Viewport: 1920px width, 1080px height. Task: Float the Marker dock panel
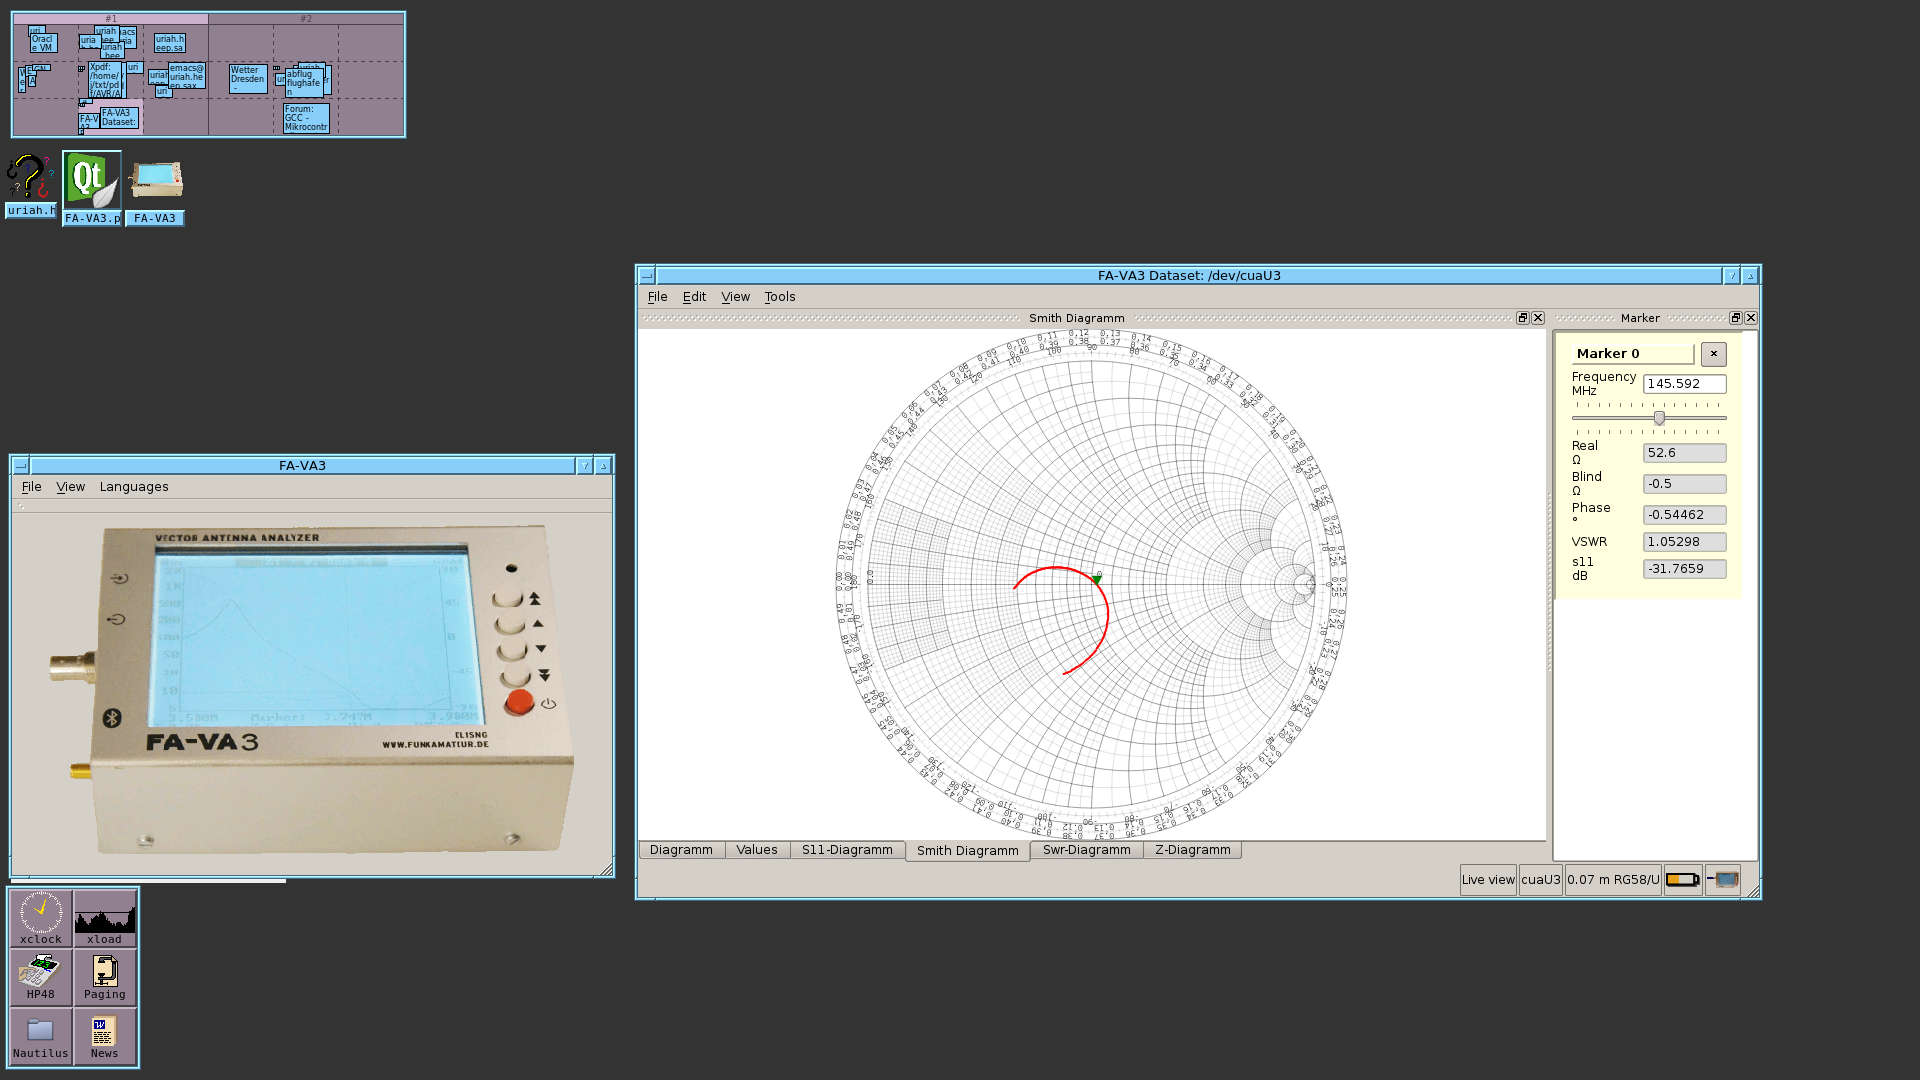[x=1735, y=318]
